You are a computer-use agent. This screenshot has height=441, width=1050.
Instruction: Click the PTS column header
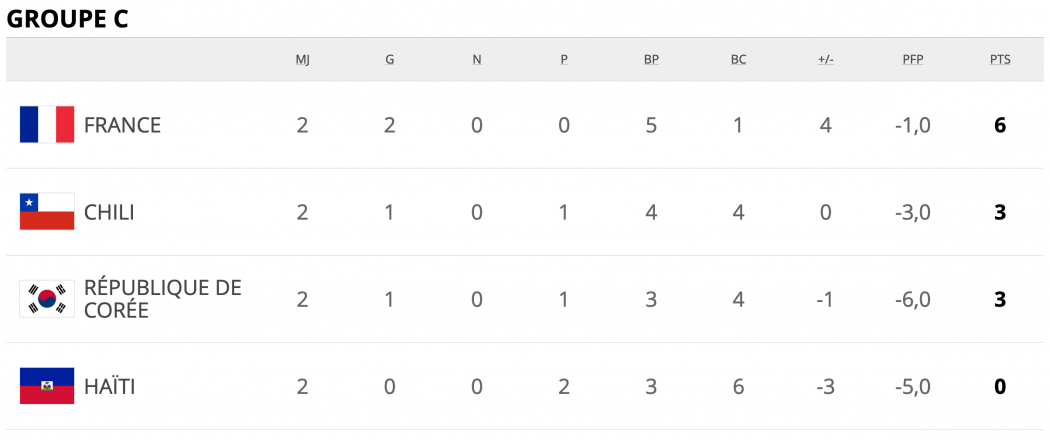(1000, 60)
